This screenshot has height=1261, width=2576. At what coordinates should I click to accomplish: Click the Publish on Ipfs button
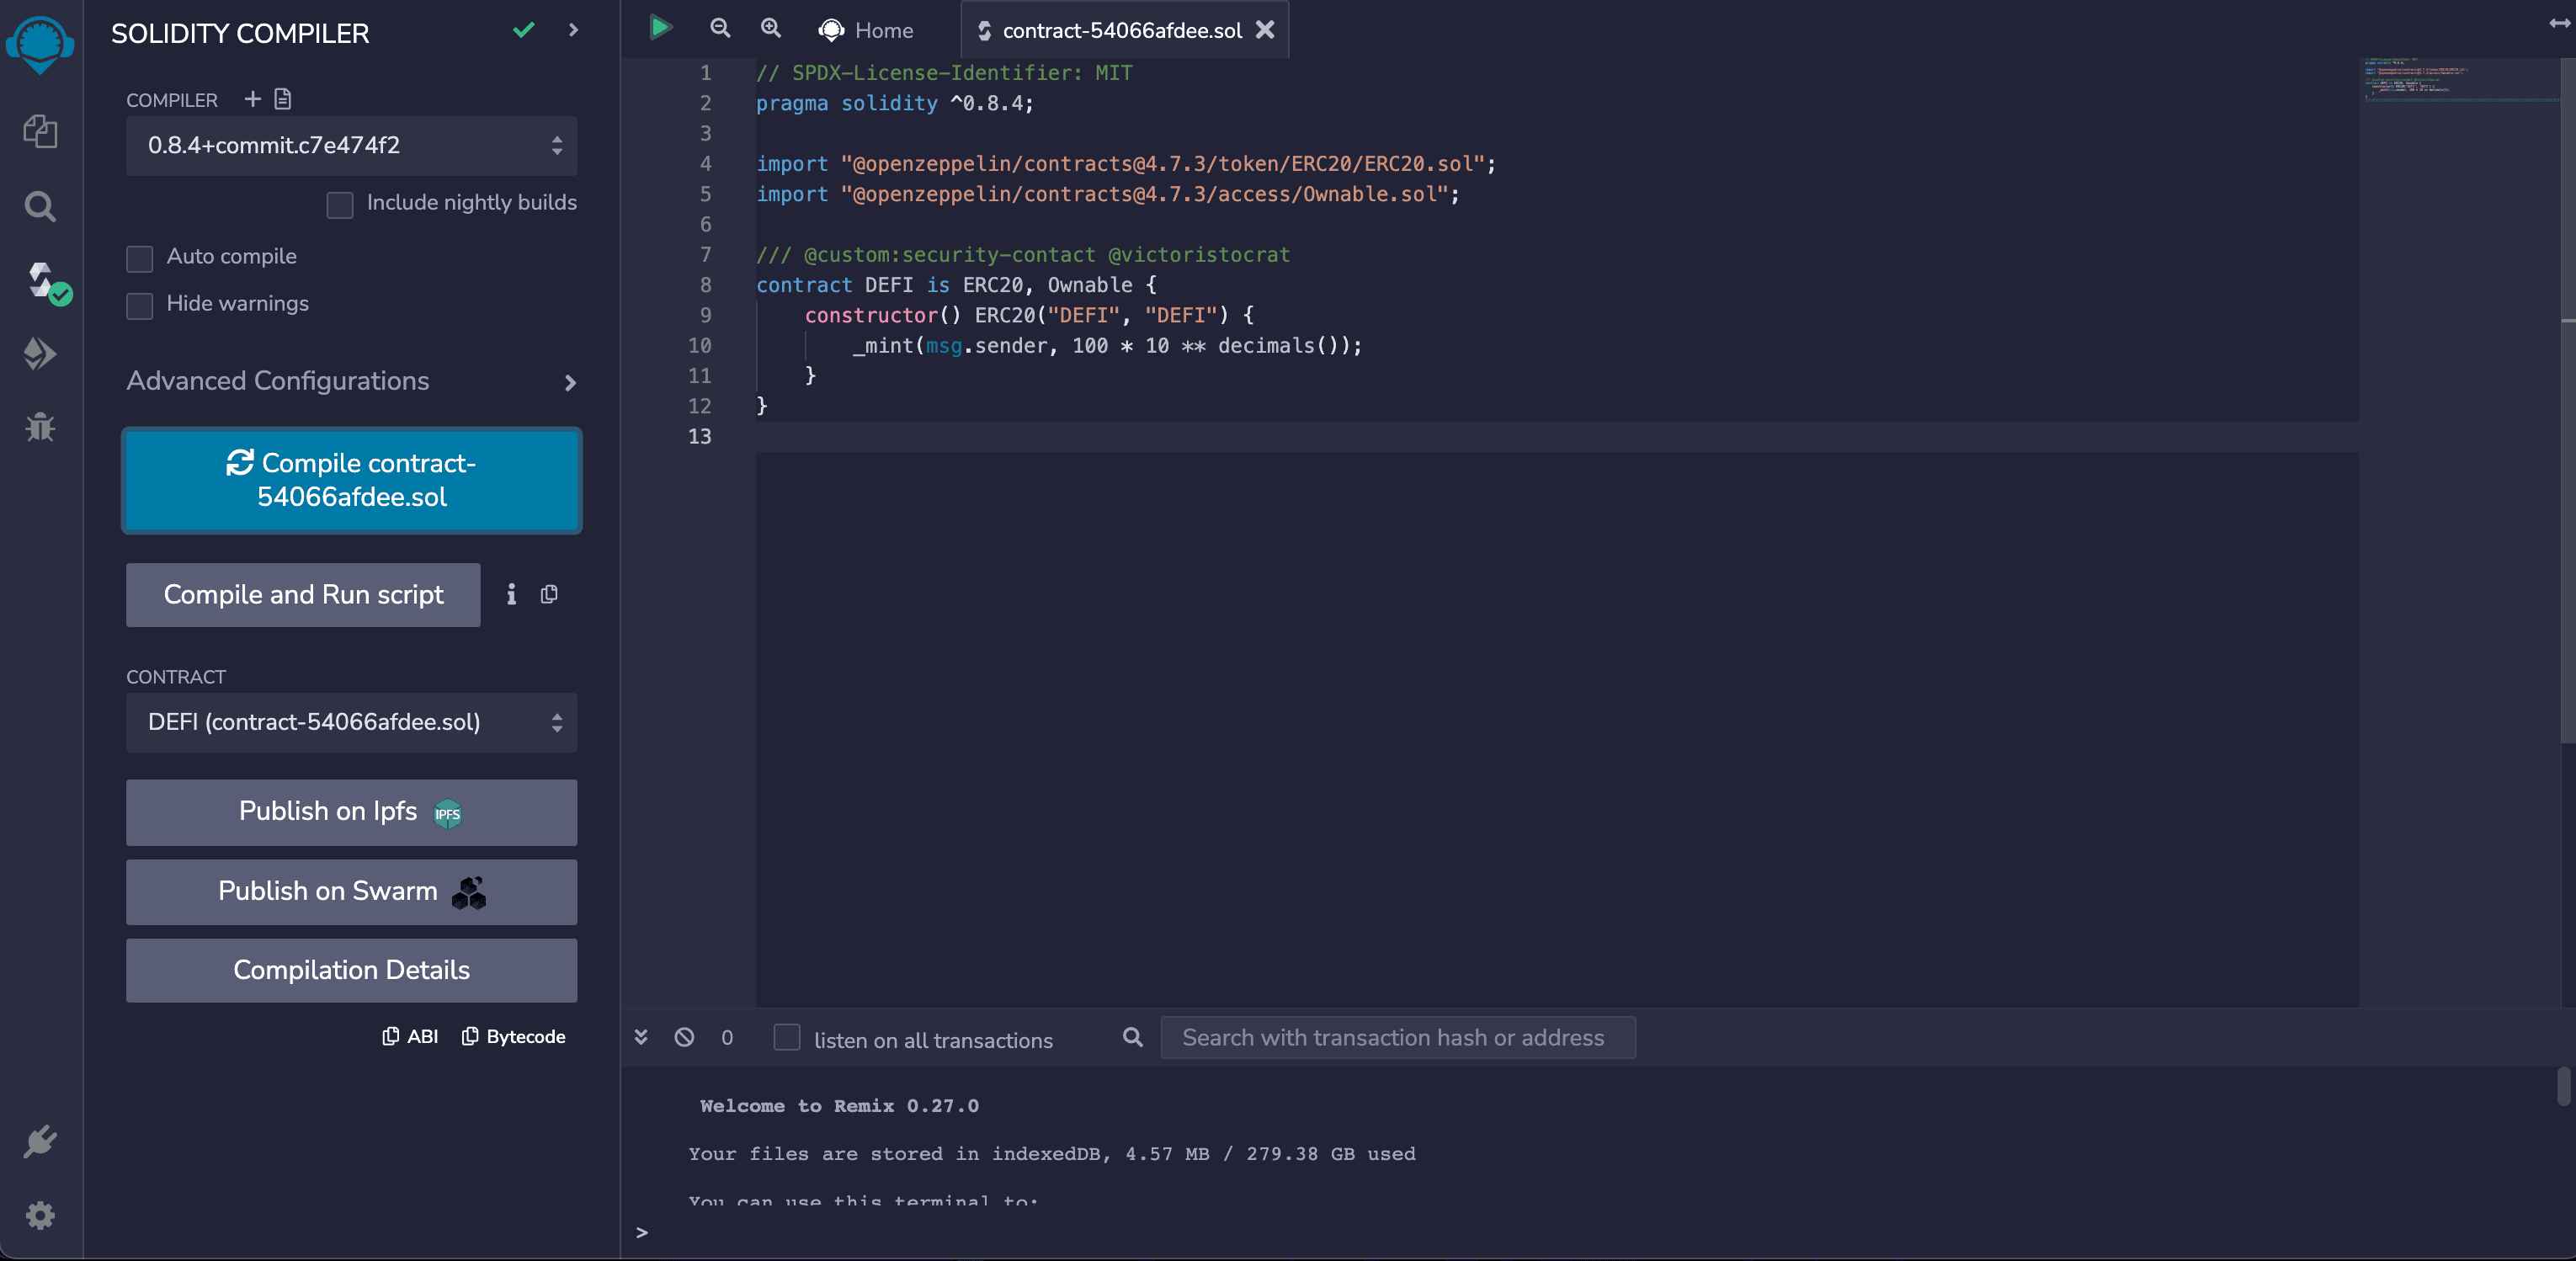(350, 811)
